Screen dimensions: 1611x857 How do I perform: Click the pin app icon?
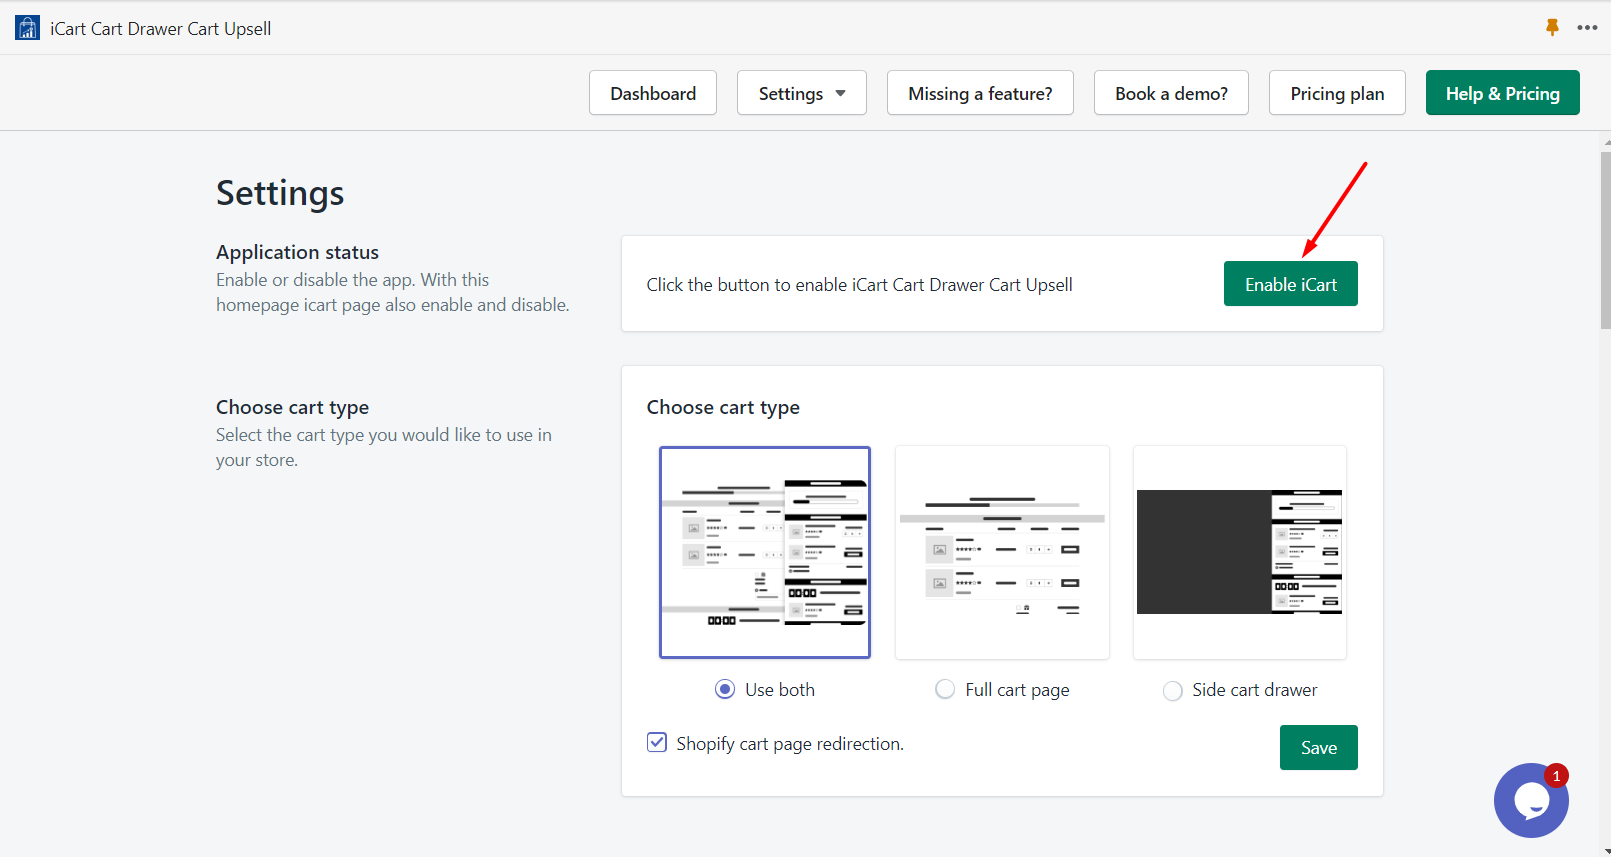tap(1552, 28)
